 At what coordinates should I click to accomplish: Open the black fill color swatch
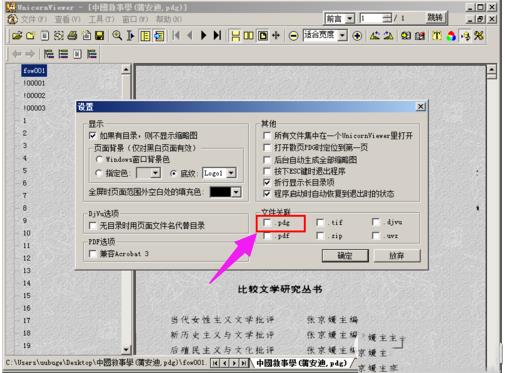(x=225, y=192)
